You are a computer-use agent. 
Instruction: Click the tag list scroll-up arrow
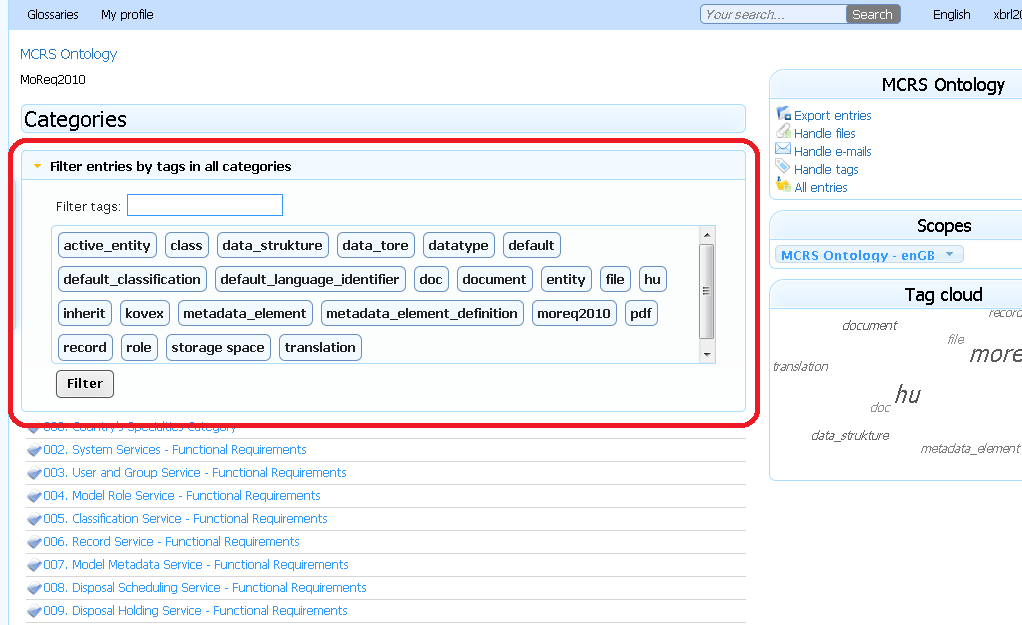coord(707,235)
